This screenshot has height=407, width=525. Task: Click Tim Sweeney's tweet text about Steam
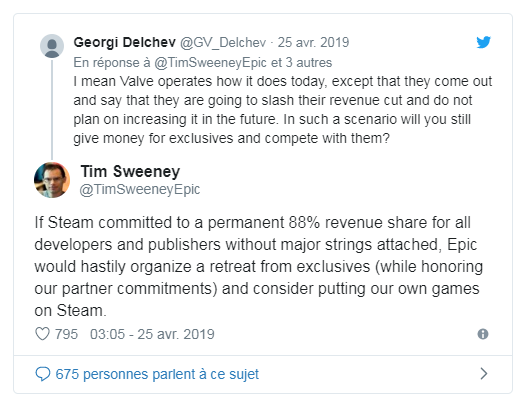[x=258, y=266]
